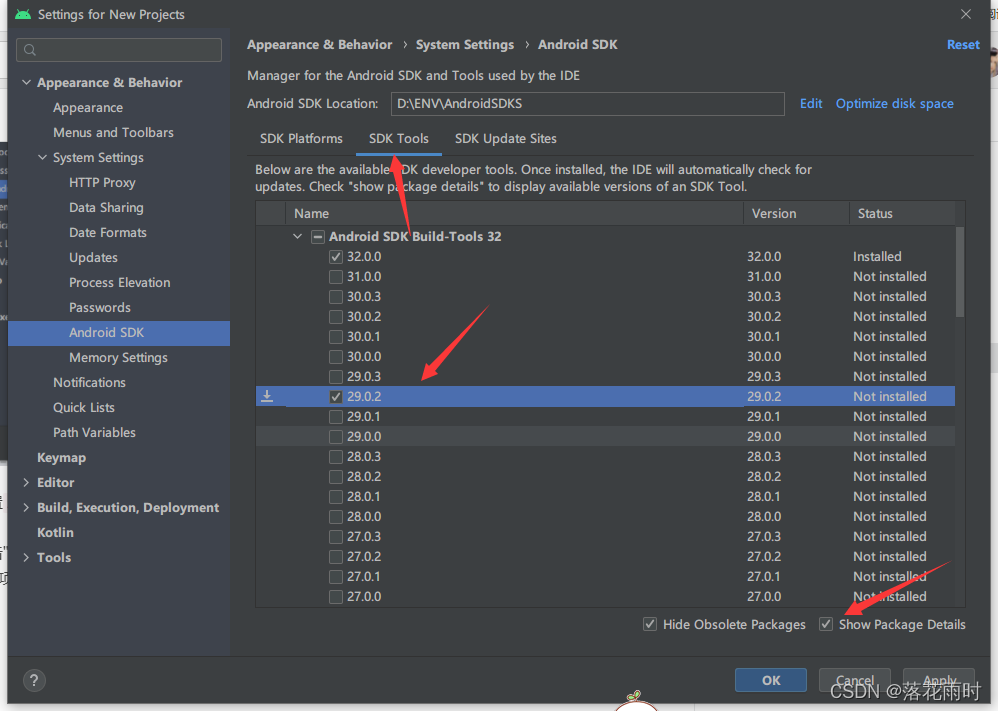The image size is (998, 711).
Task: Click the SDK tools list scrollbar
Action: pyautogui.click(x=960, y=272)
